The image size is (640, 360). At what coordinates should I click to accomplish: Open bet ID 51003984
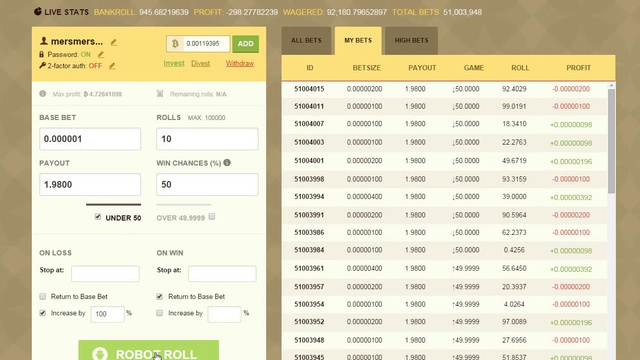tap(309, 250)
